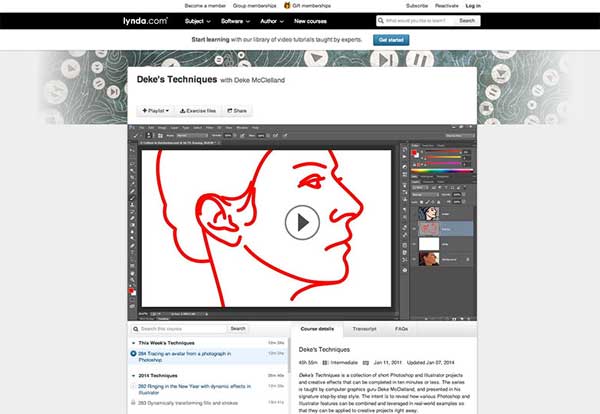Open the Playlist dropdown button

pyautogui.click(x=156, y=111)
